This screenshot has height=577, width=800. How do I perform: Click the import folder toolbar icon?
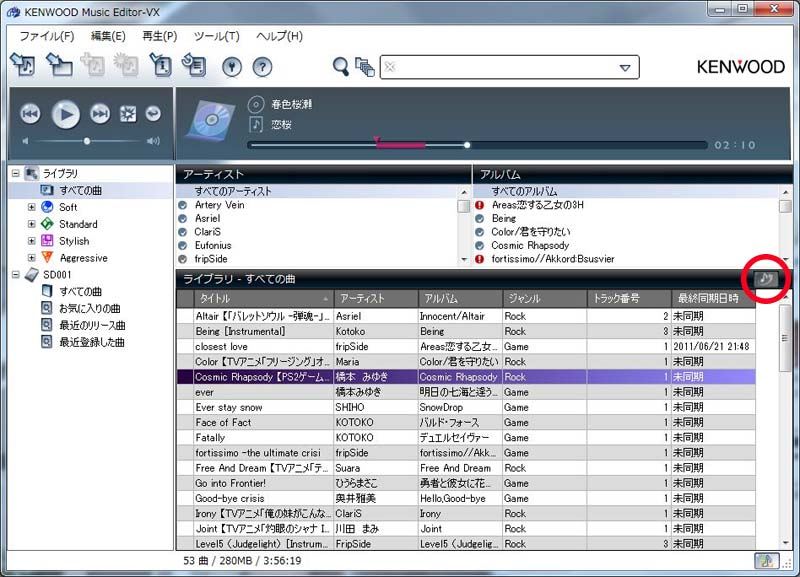[59, 65]
